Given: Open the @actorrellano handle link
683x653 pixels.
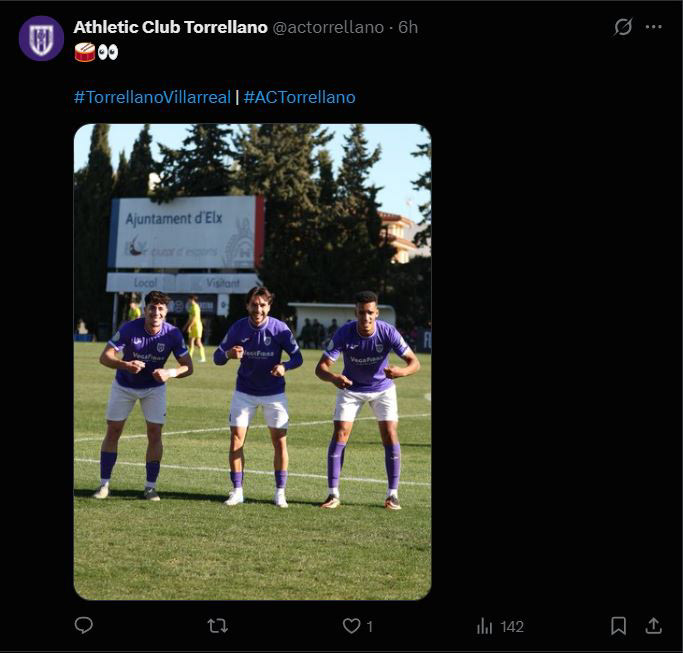Looking at the screenshot, I should pos(328,27).
